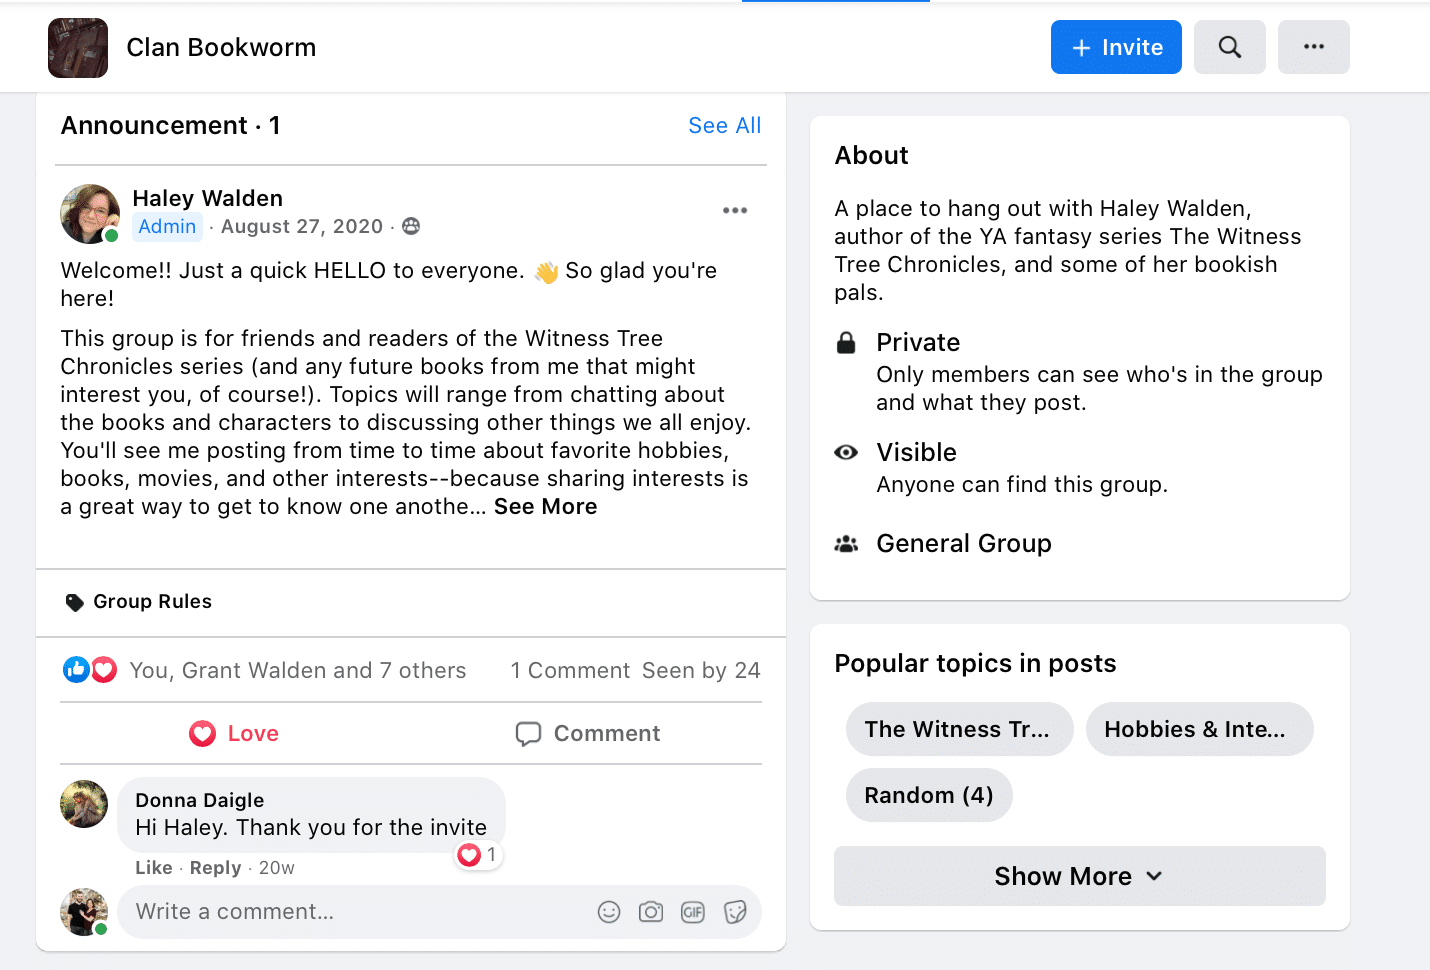Choose a sticker for the comment
The height and width of the screenshot is (970, 1430).
[735, 912]
